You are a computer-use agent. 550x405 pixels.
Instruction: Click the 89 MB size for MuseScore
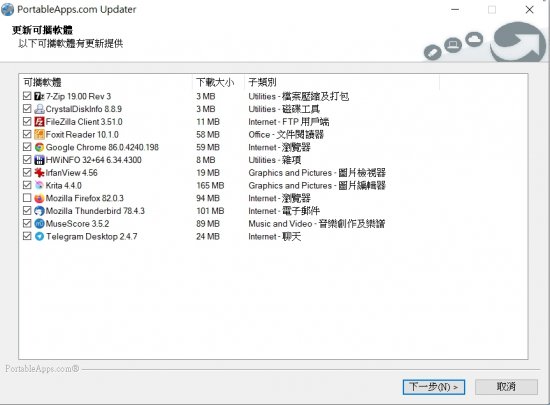coord(208,223)
